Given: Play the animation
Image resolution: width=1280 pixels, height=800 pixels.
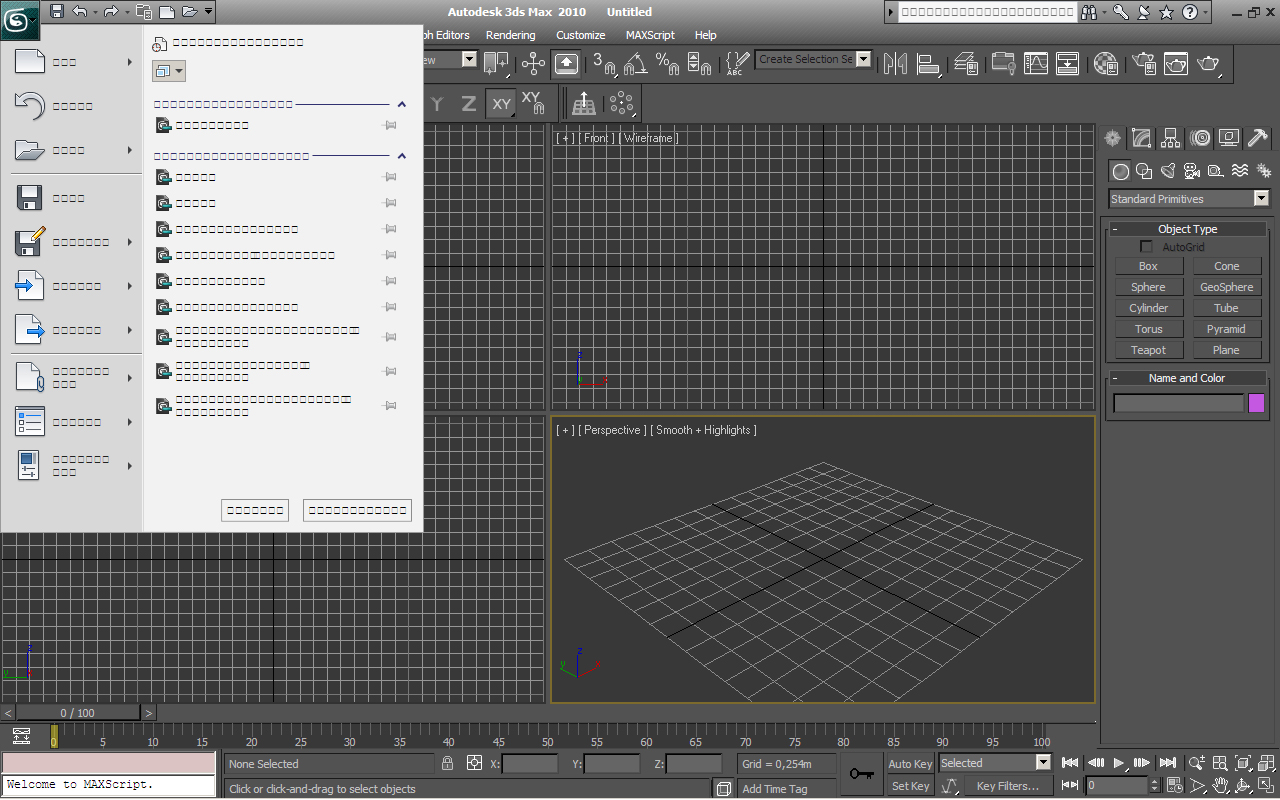Looking at the screenshot, I should (x=1119, y=764).
